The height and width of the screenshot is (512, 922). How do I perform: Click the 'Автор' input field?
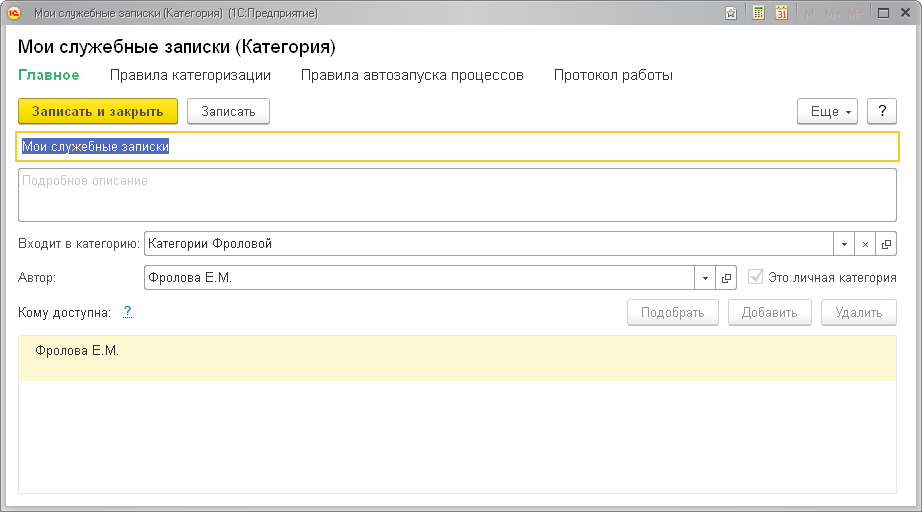click(419, 278)
